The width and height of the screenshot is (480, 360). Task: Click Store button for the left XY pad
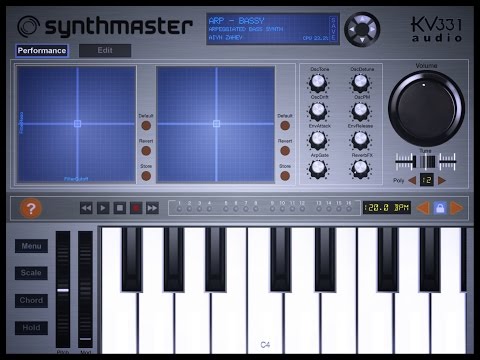coord(146,176)
